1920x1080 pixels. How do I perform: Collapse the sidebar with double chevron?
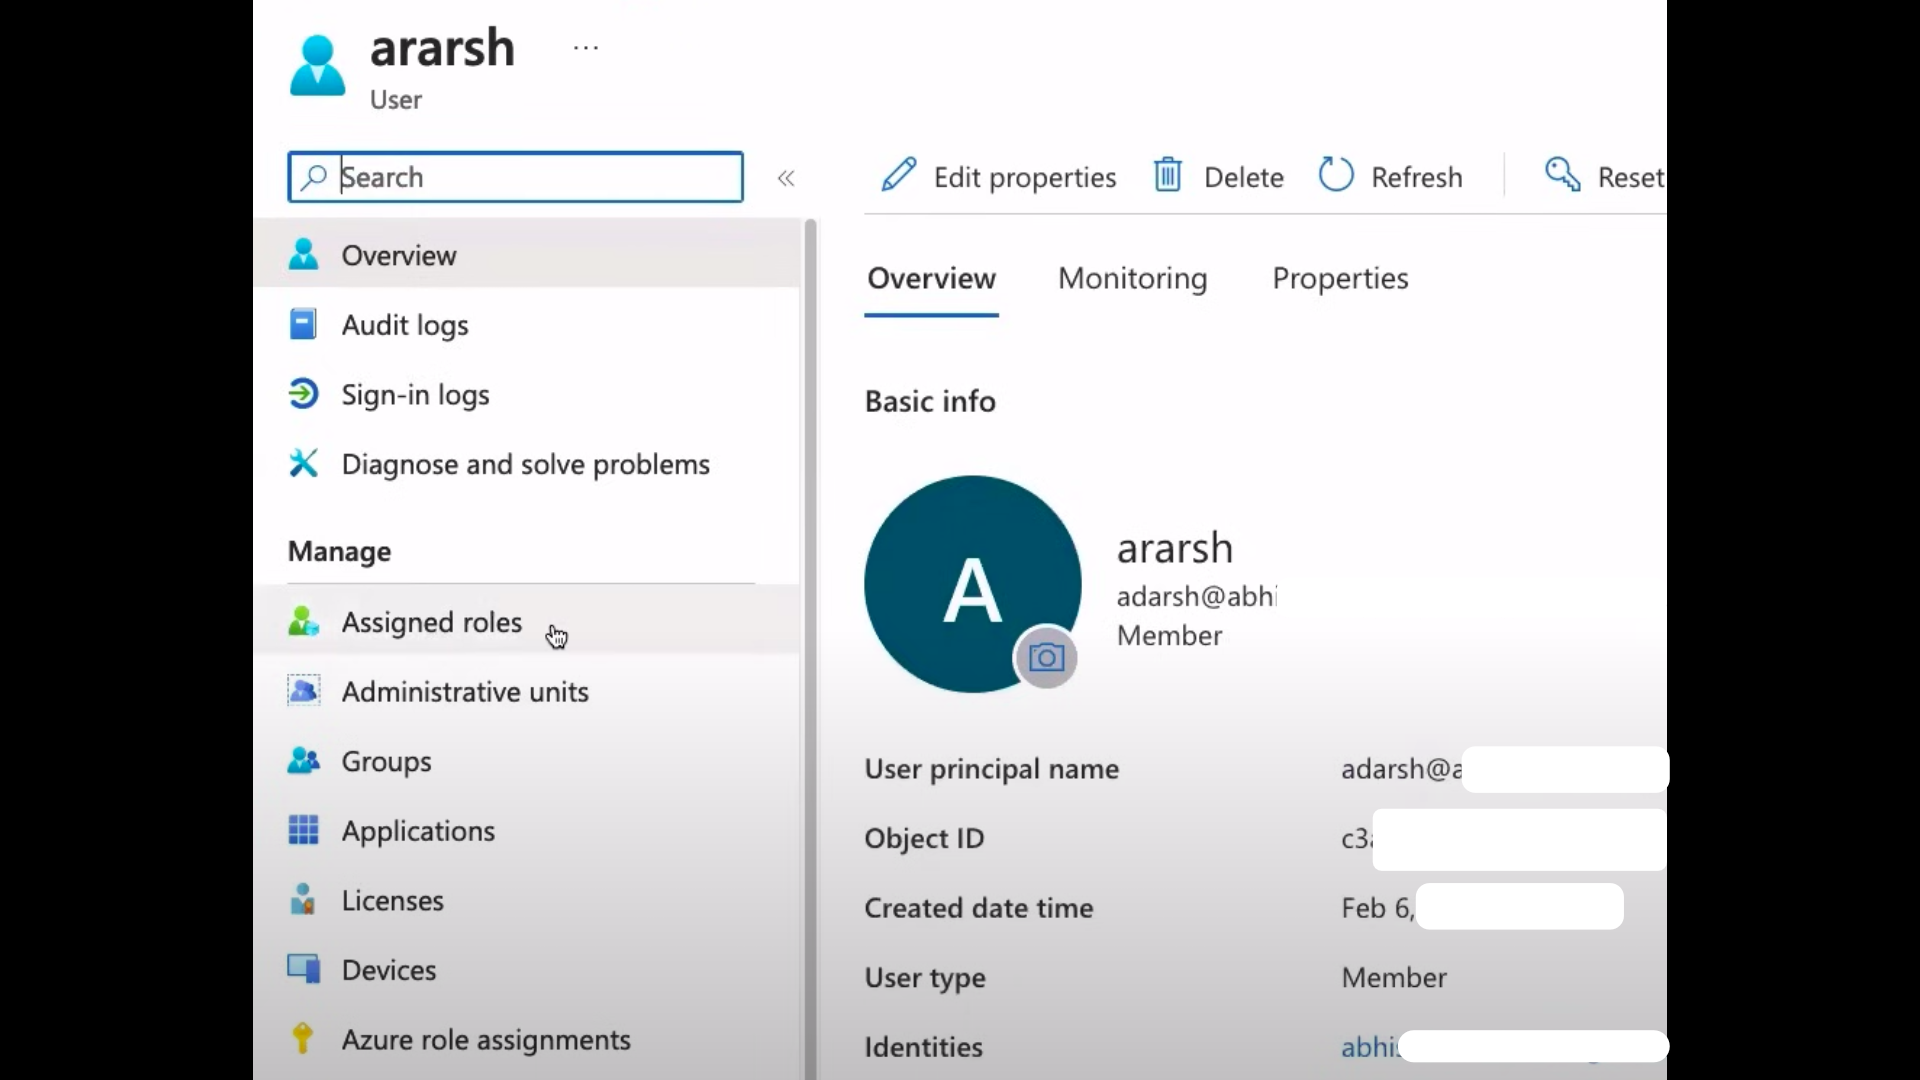tap(786, 178)
